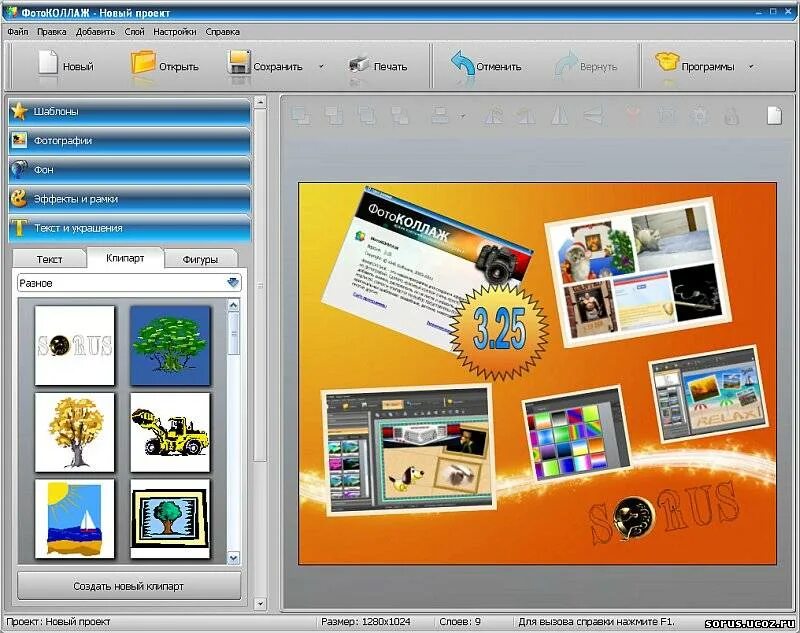Viewport: 800px width, 633px height.
Task: Select the green tree on blue clipart
Action: (170, 345)
